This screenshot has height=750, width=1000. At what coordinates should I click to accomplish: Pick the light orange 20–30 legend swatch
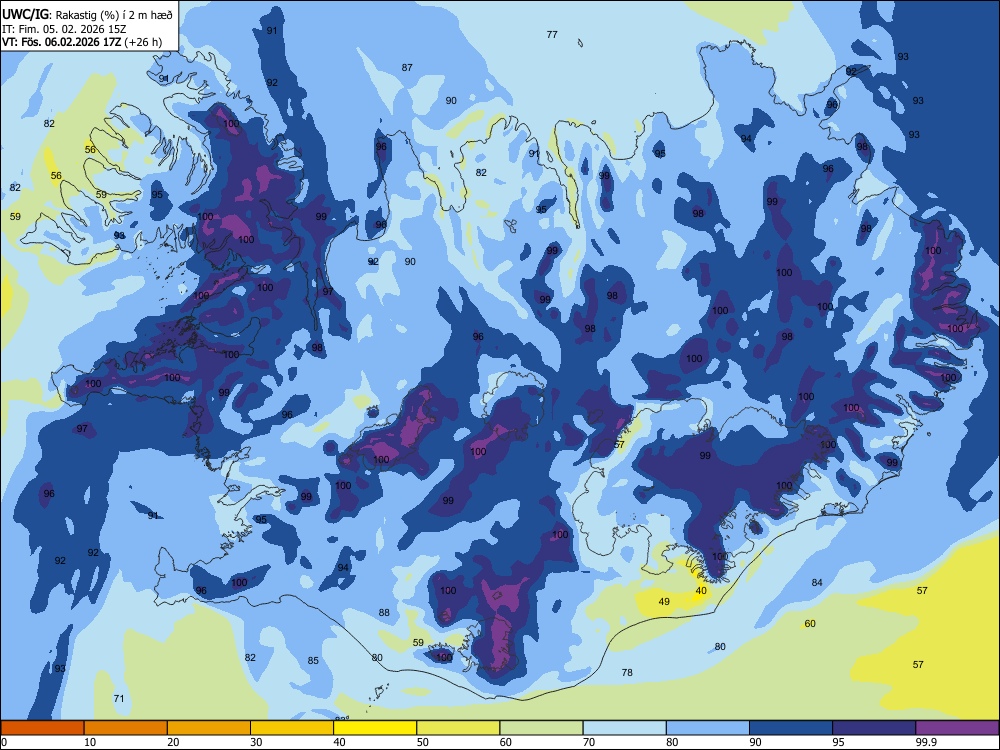coord(209,728)
